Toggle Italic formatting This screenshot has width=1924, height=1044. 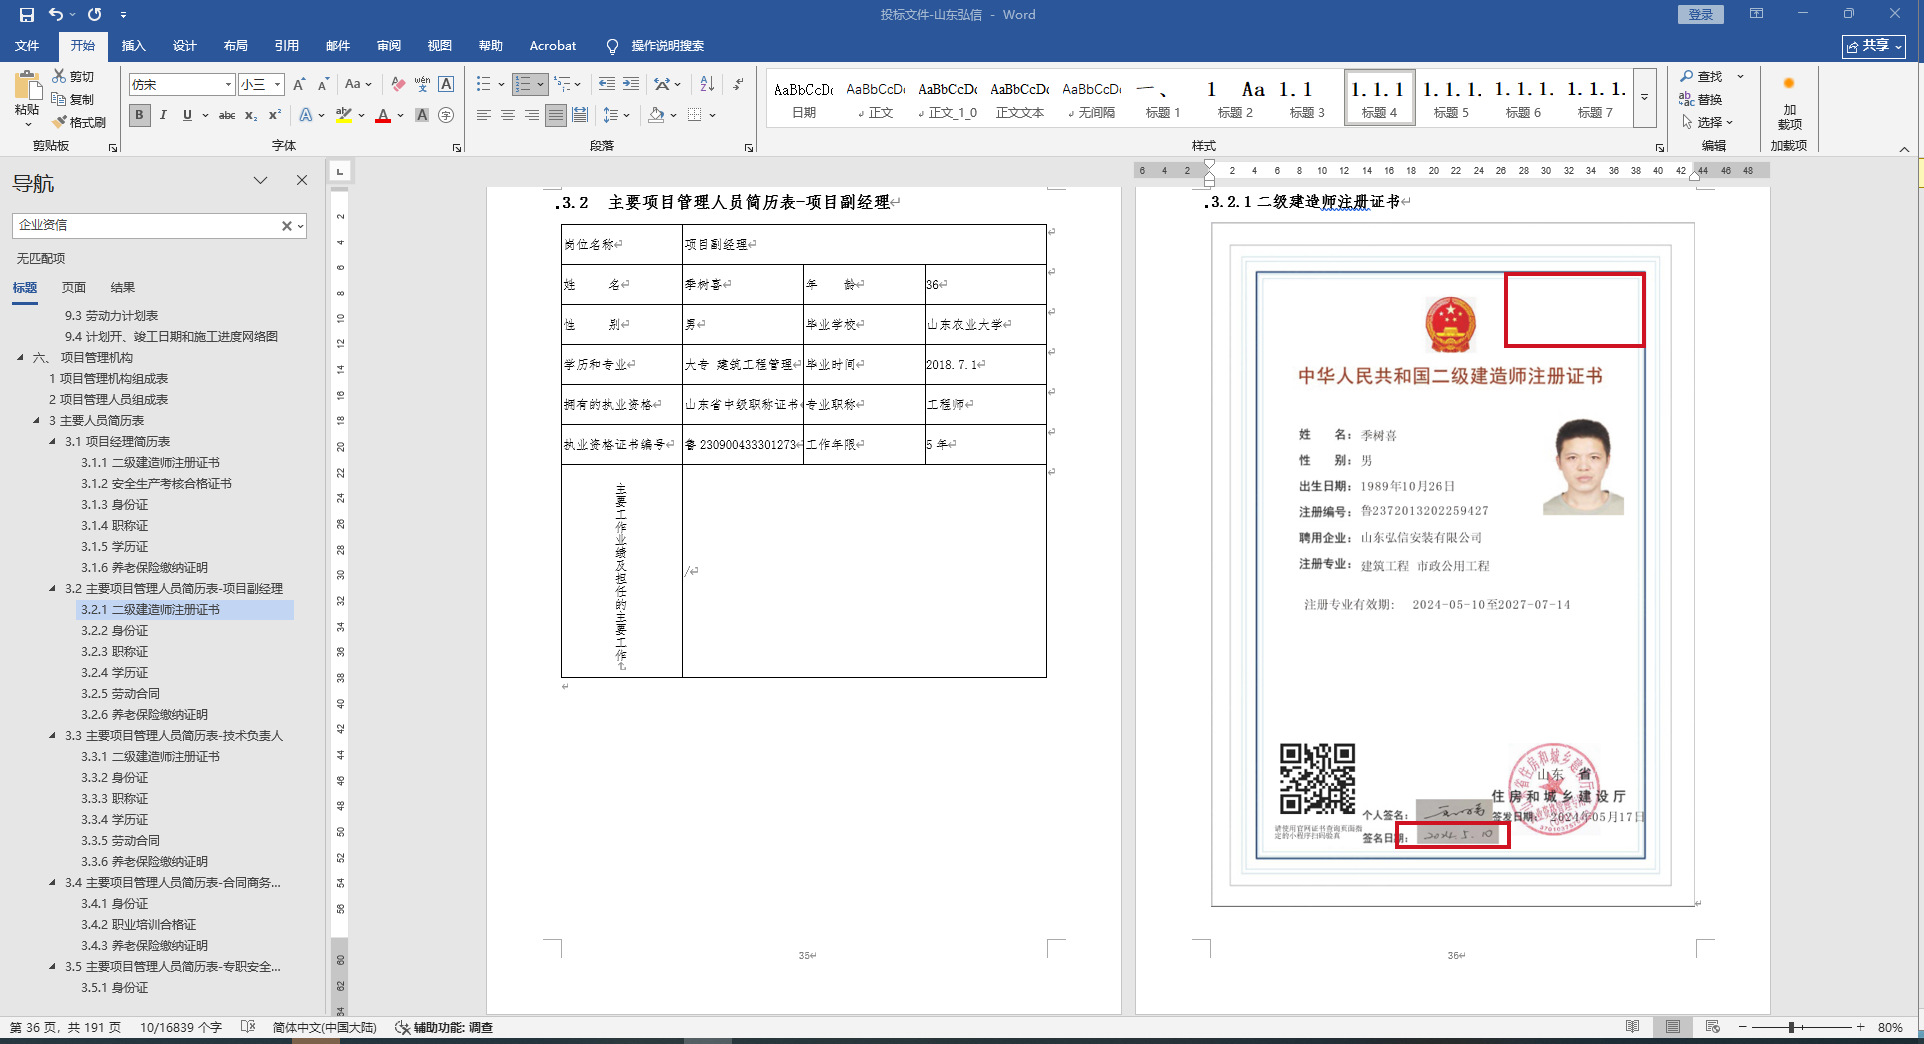tap(163, 115)
